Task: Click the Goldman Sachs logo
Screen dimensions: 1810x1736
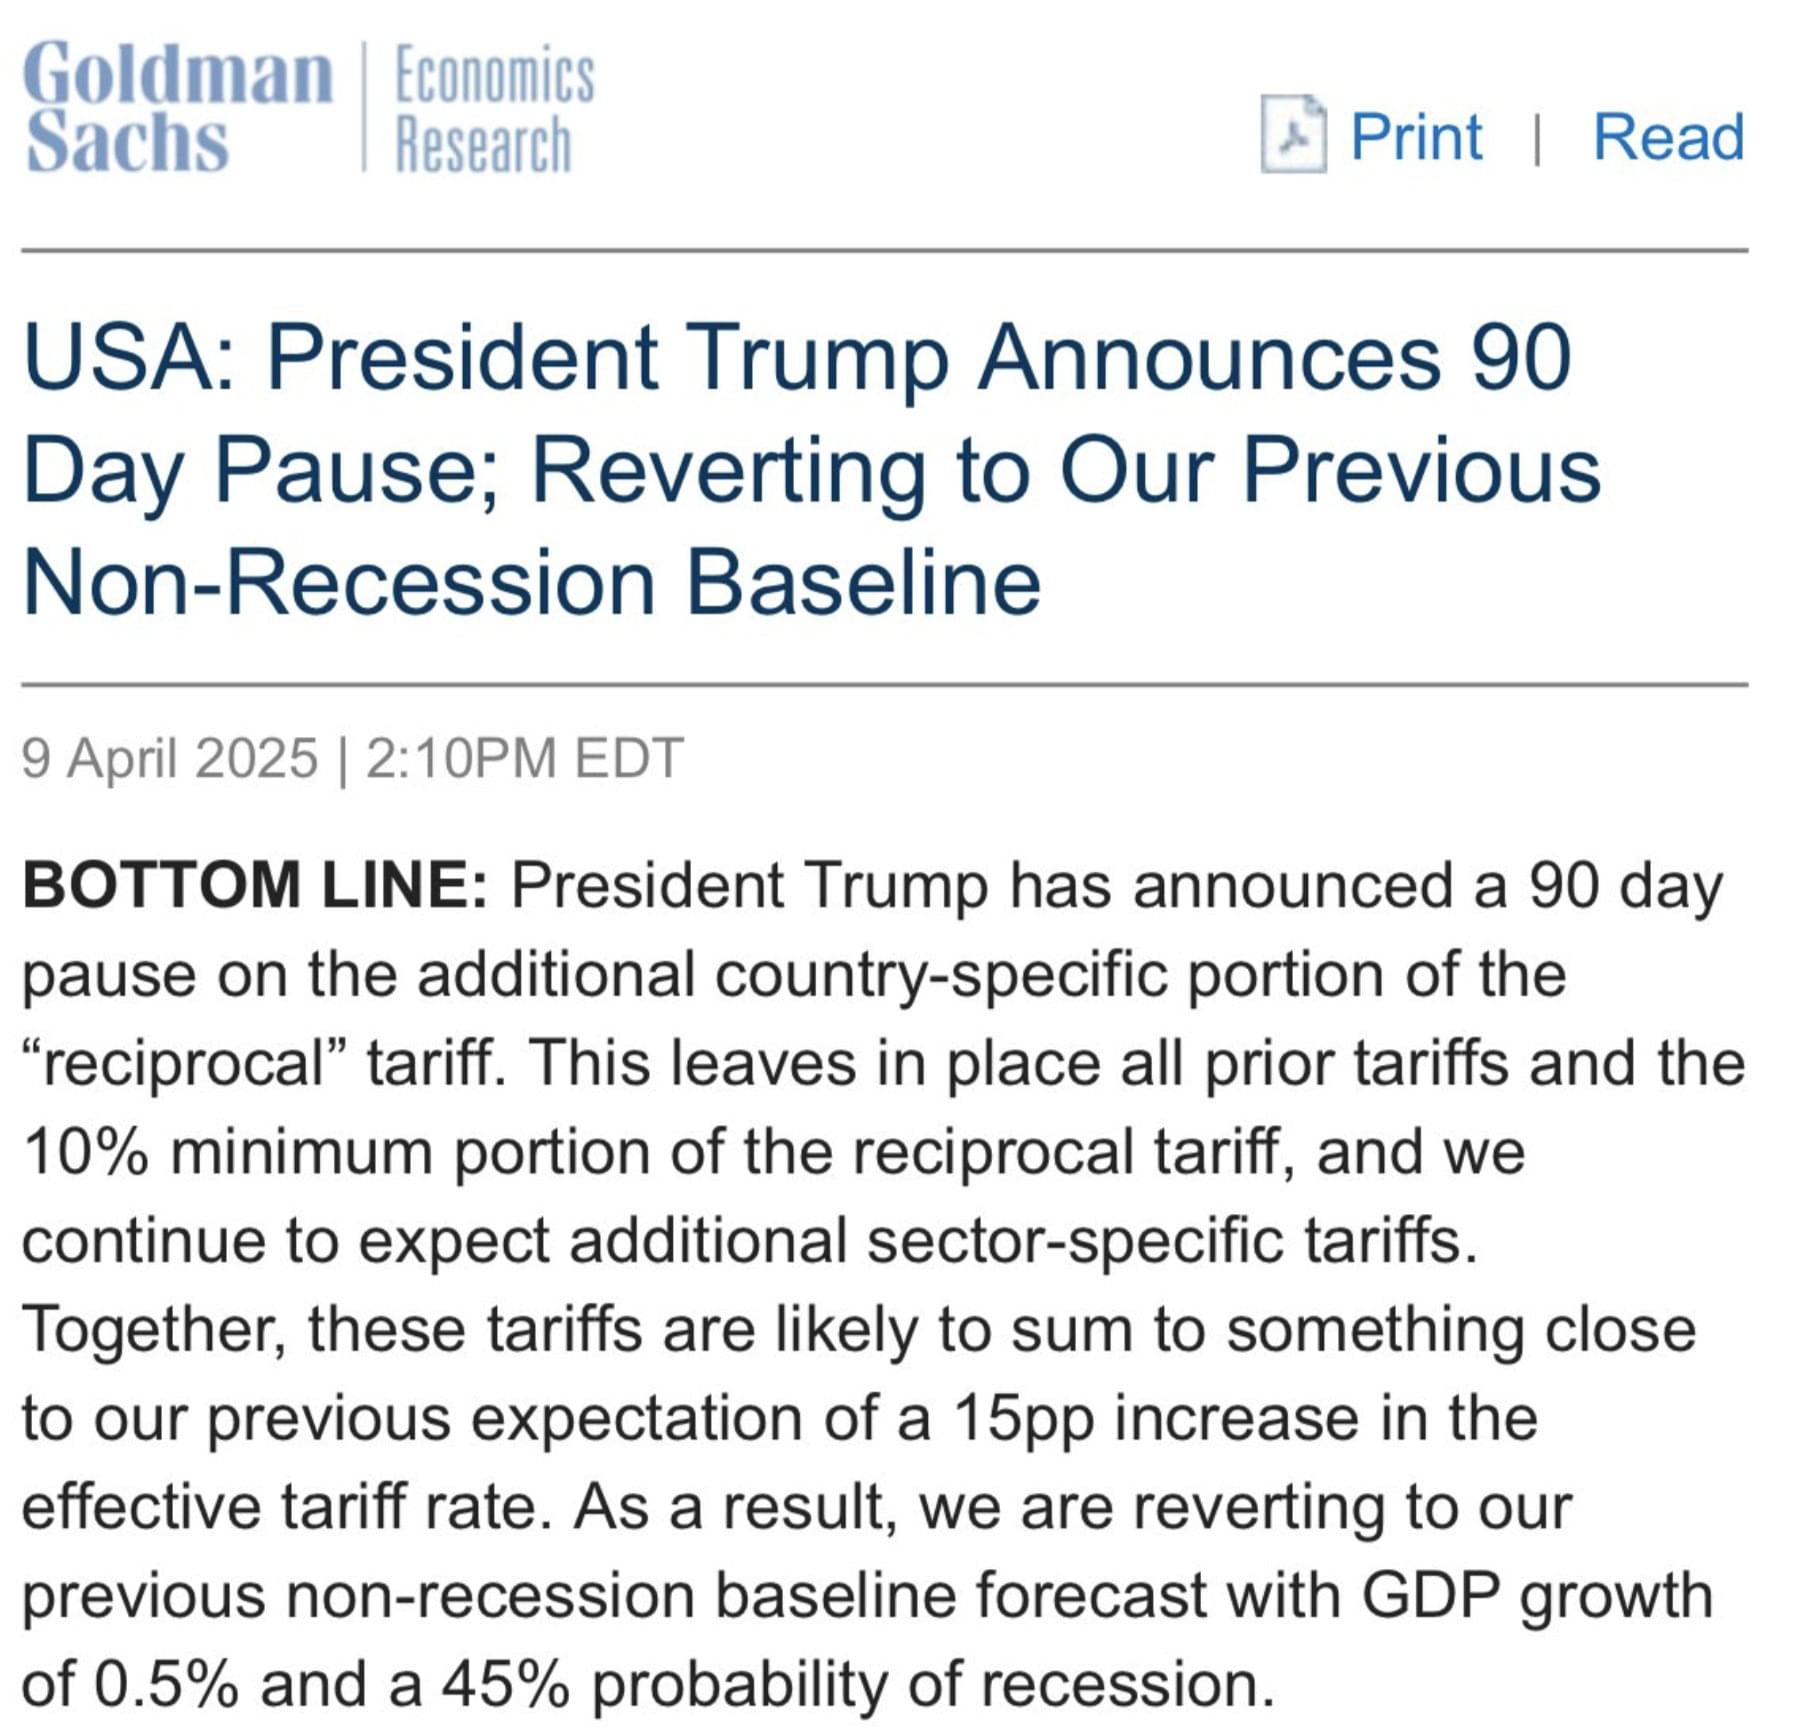Action: [179, 107]
